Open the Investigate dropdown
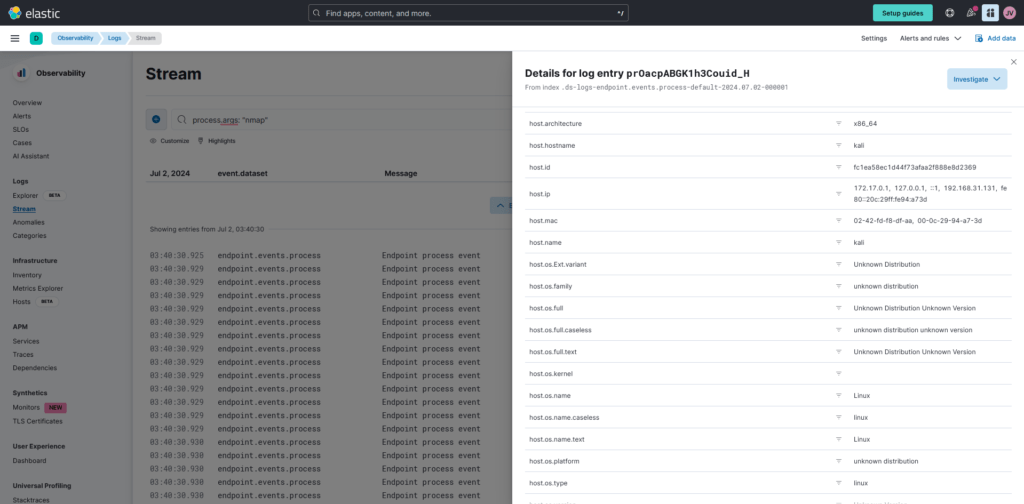Image resolution: width=1024 pixels, height=504 pixels. coord(977,79)
